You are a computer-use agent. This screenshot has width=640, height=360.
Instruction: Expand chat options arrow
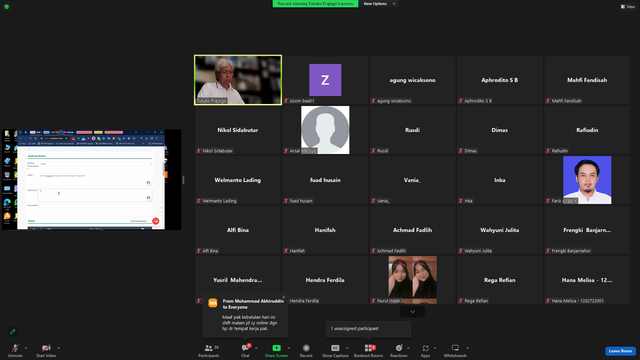pos(256,348)
